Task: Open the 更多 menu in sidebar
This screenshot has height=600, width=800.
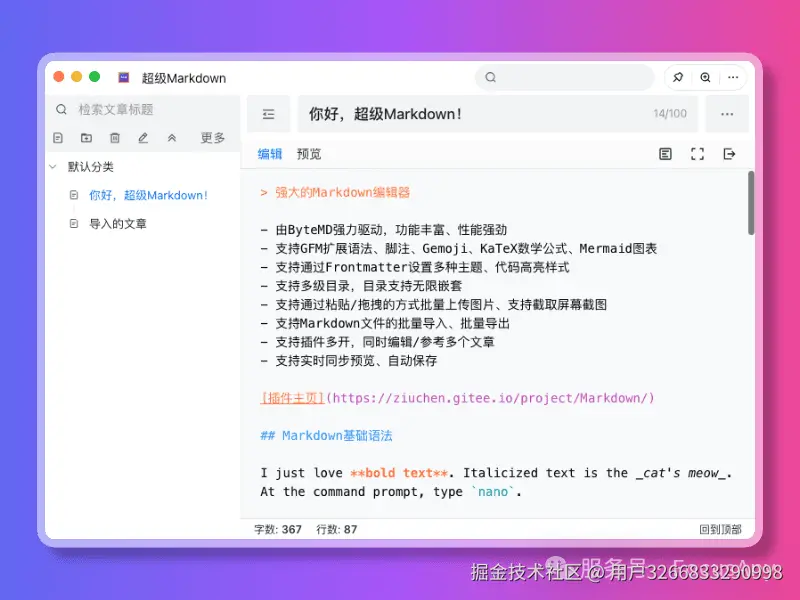Action: (x=213, y=138)
